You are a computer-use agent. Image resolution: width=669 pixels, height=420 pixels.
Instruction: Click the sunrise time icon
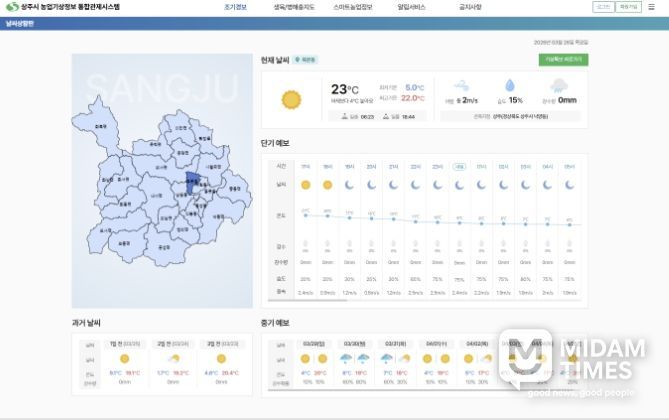[343, 117]
